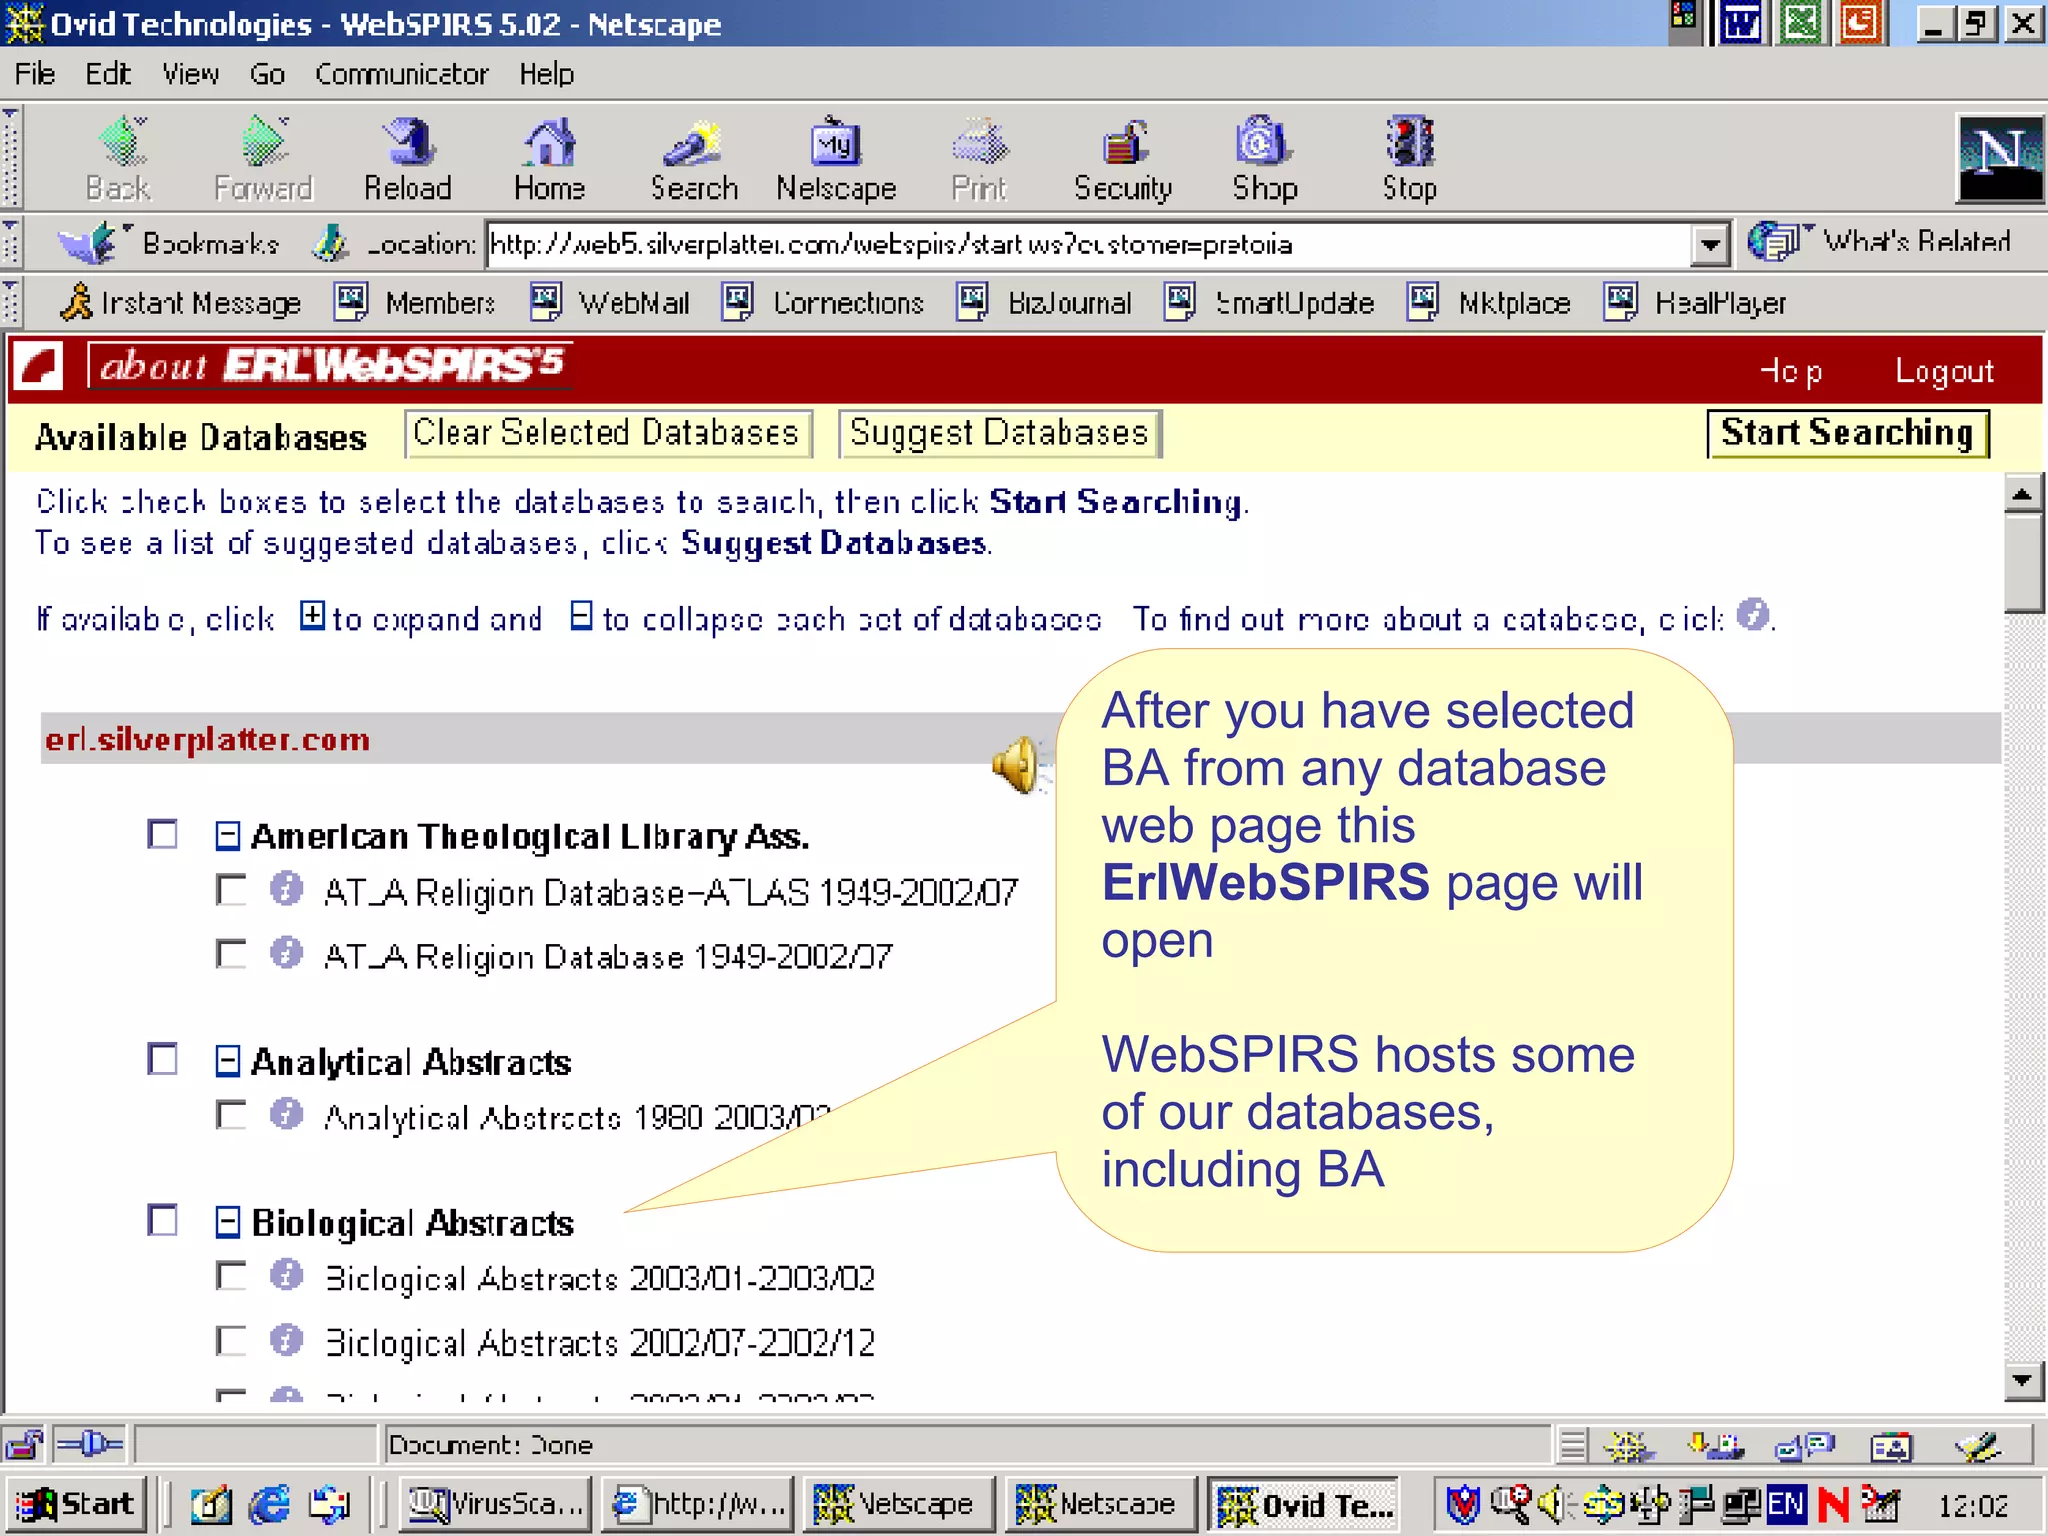Click Clear Selected Databases button
The width and height of the screenshot is (2048, 1536).
point(608,433)
